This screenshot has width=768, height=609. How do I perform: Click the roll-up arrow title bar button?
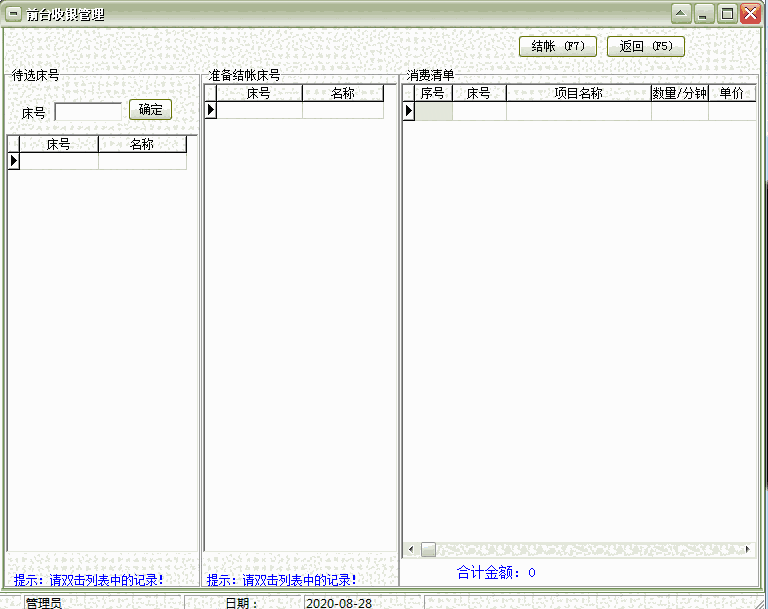pos(681,13)
